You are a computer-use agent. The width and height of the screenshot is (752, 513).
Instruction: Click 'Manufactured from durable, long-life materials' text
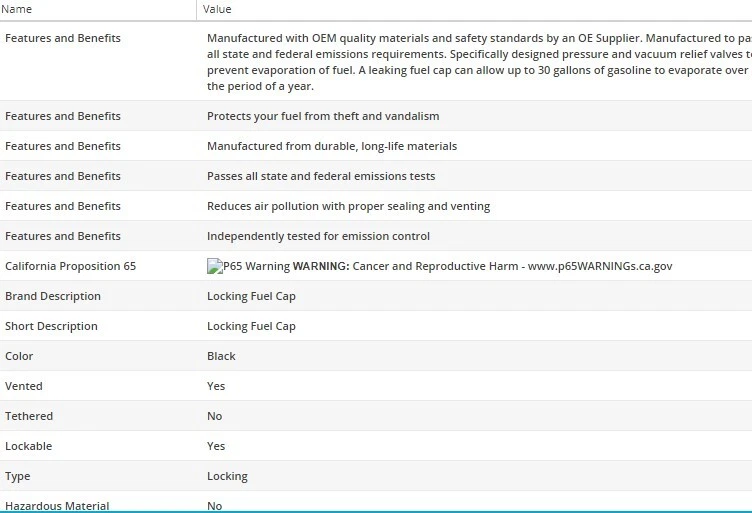(331, 146)
